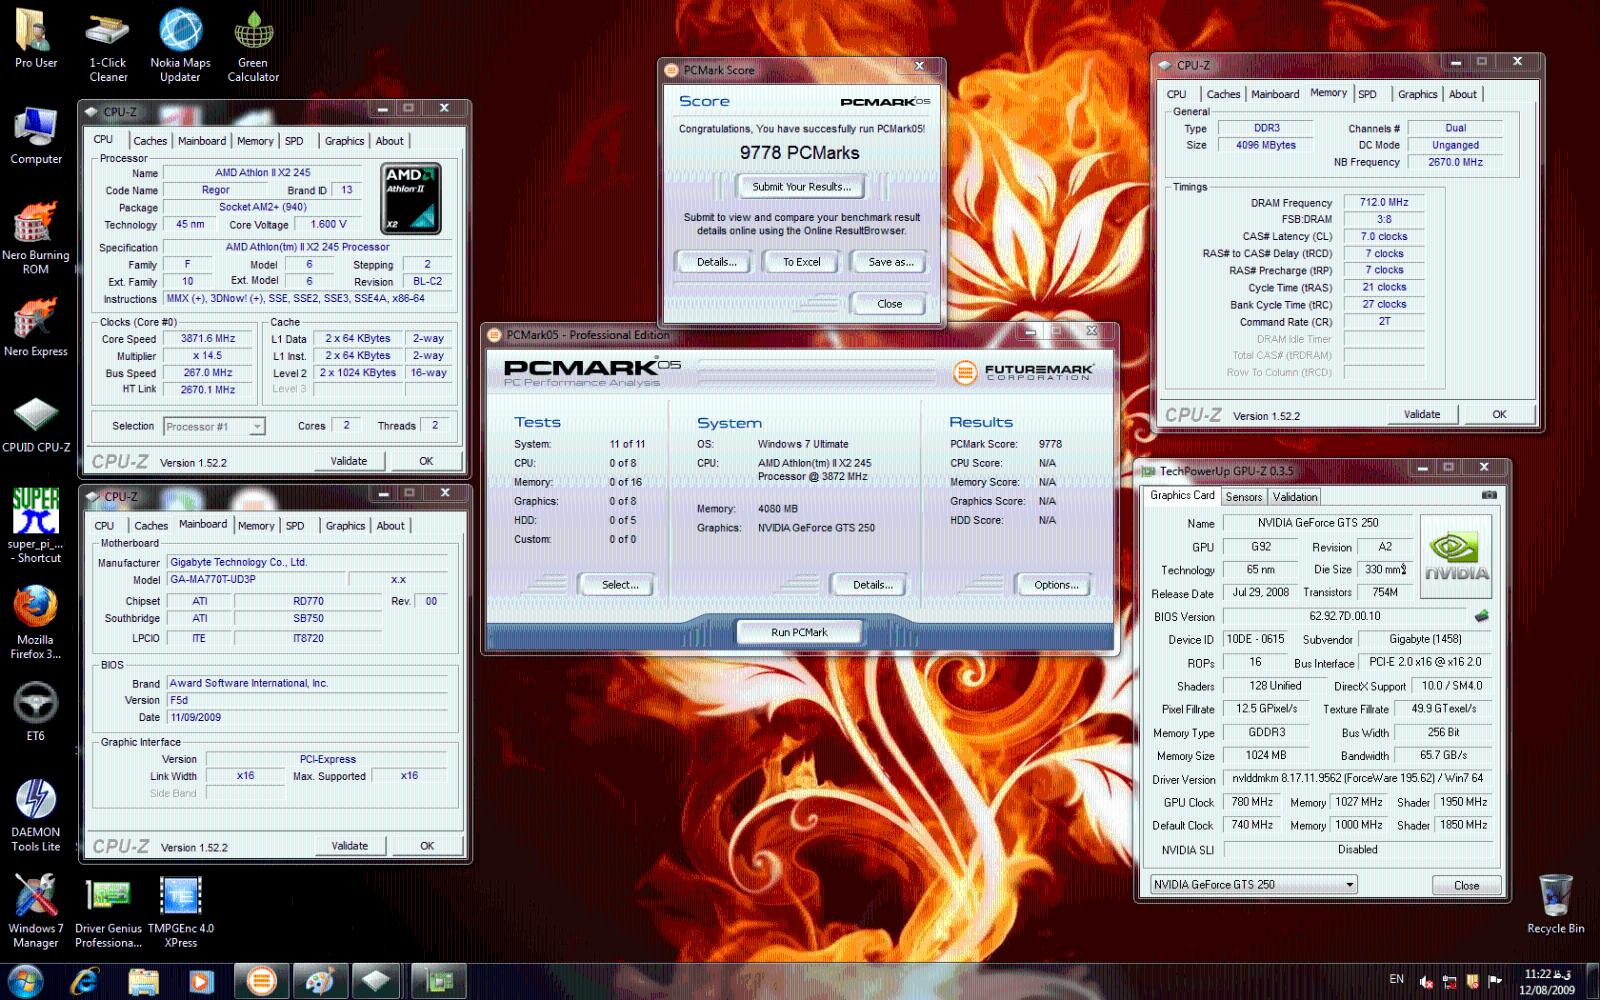Image resolution: width=1600 pixels, height=1000 pixels.
Task: Launch Nero Burning ROM shortcut
Action: click(36, 238)
